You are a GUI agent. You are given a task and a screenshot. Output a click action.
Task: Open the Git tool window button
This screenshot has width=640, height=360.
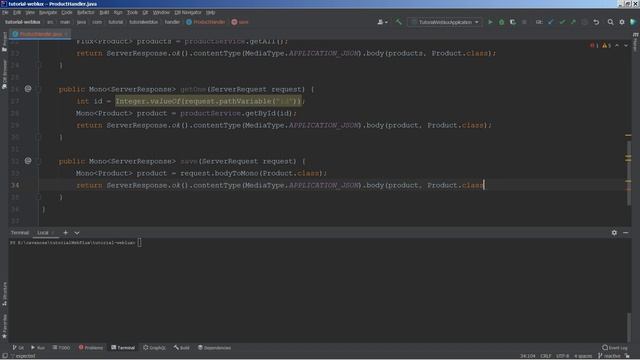(x=18, y=348)
